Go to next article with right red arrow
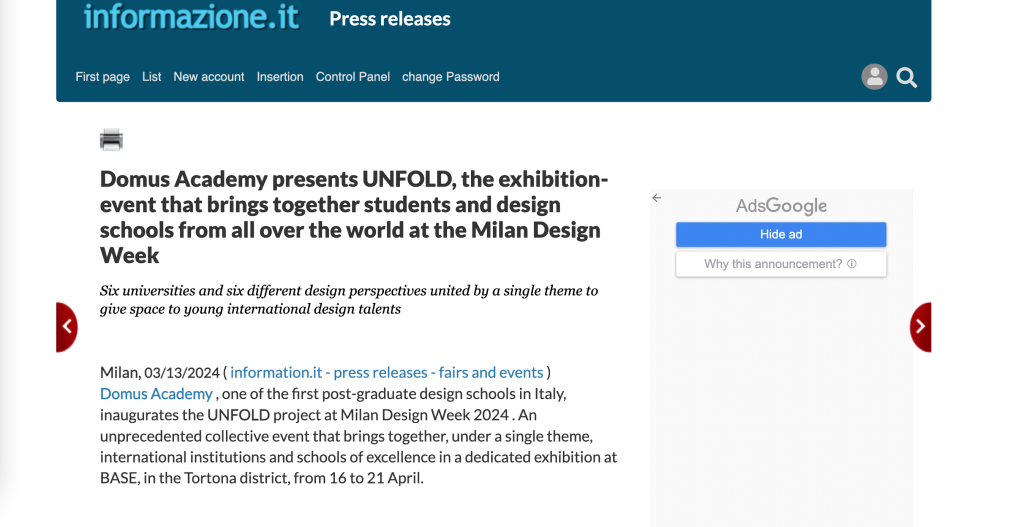 tap(920, 327)
